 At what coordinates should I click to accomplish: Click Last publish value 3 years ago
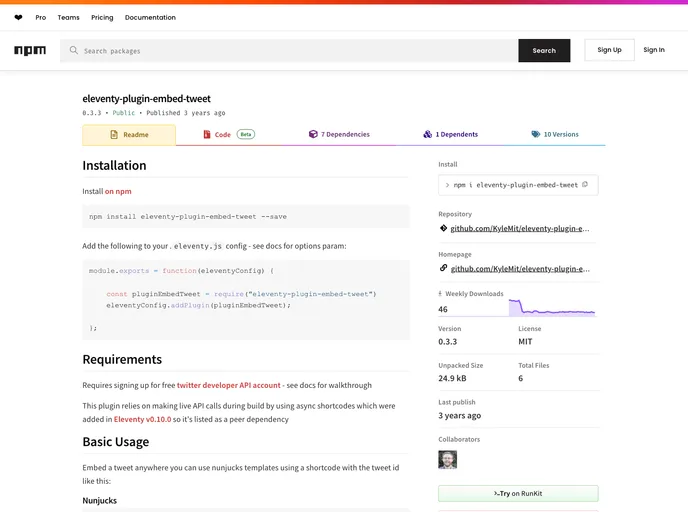point(459,415)
